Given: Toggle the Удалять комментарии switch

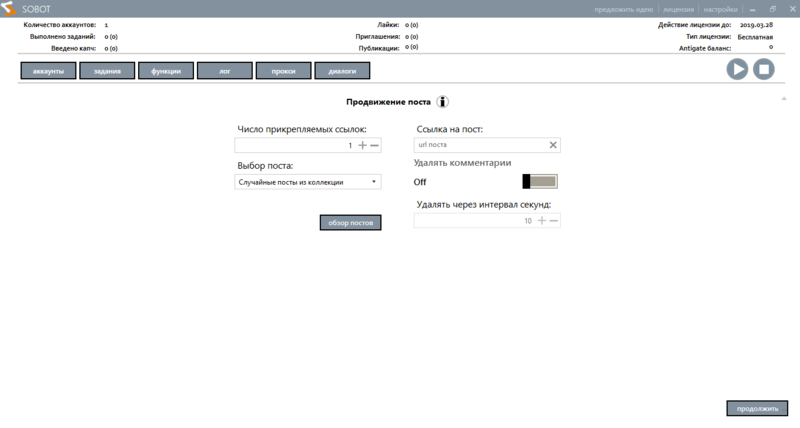Looking at the screenshot, I should (x=540, y=181).
